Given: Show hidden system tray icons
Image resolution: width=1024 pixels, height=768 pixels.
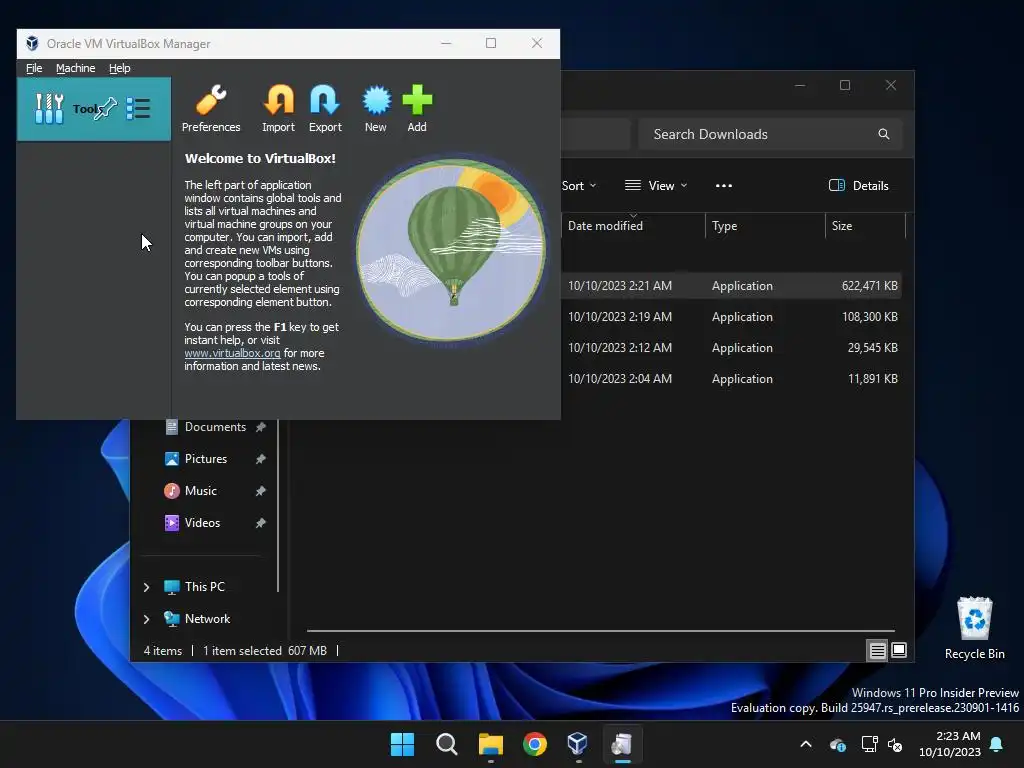Looking at the screenshot, I should coord(806,744).
